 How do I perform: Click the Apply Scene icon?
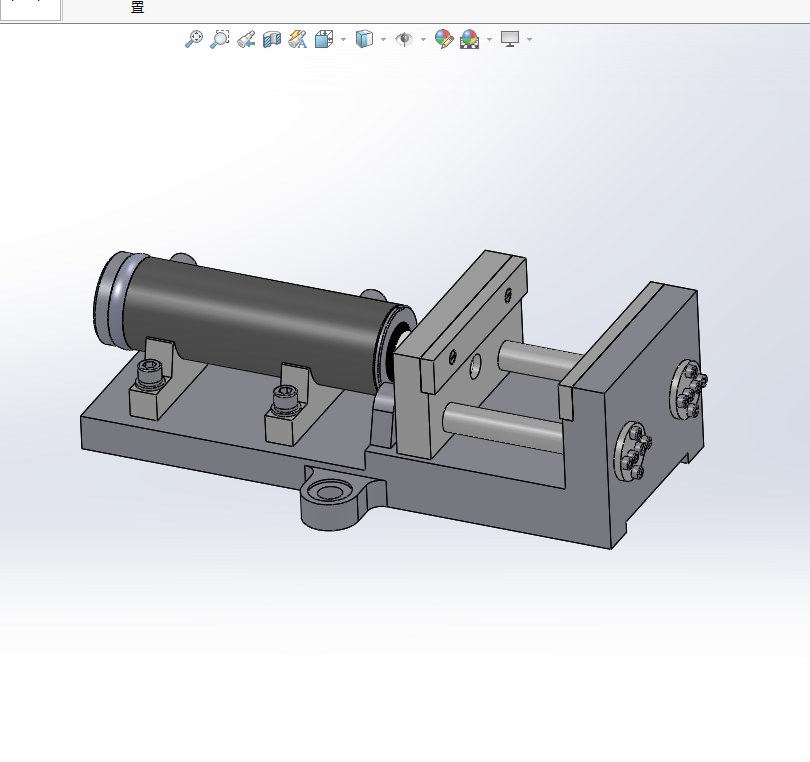click(x=470, y=39)
